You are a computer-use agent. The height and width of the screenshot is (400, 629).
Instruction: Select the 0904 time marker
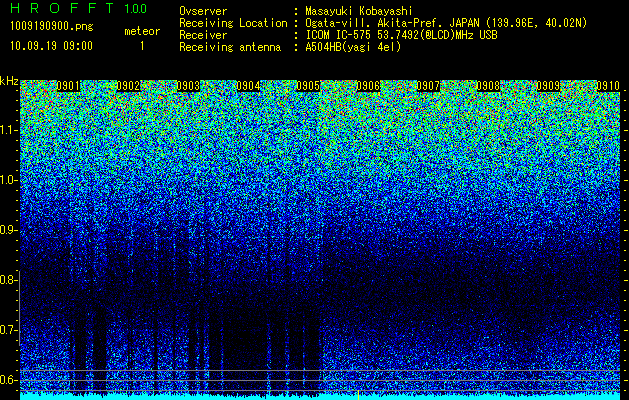[248, 86]
